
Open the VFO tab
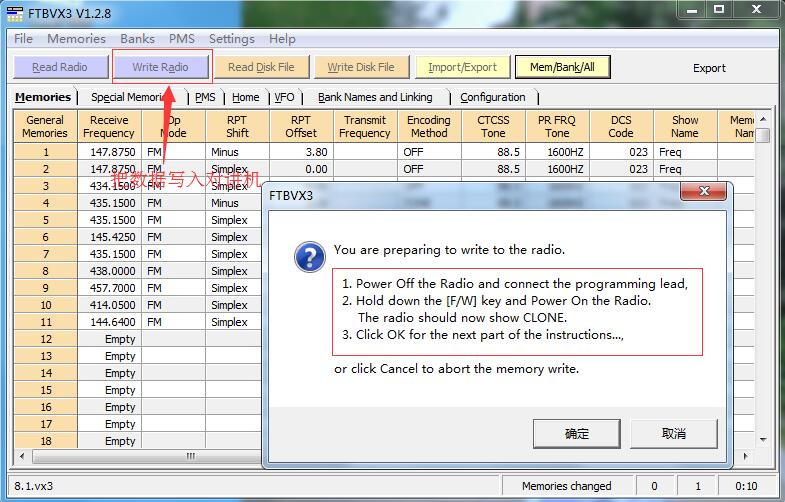pyautogui.click(x=284, y=97)
